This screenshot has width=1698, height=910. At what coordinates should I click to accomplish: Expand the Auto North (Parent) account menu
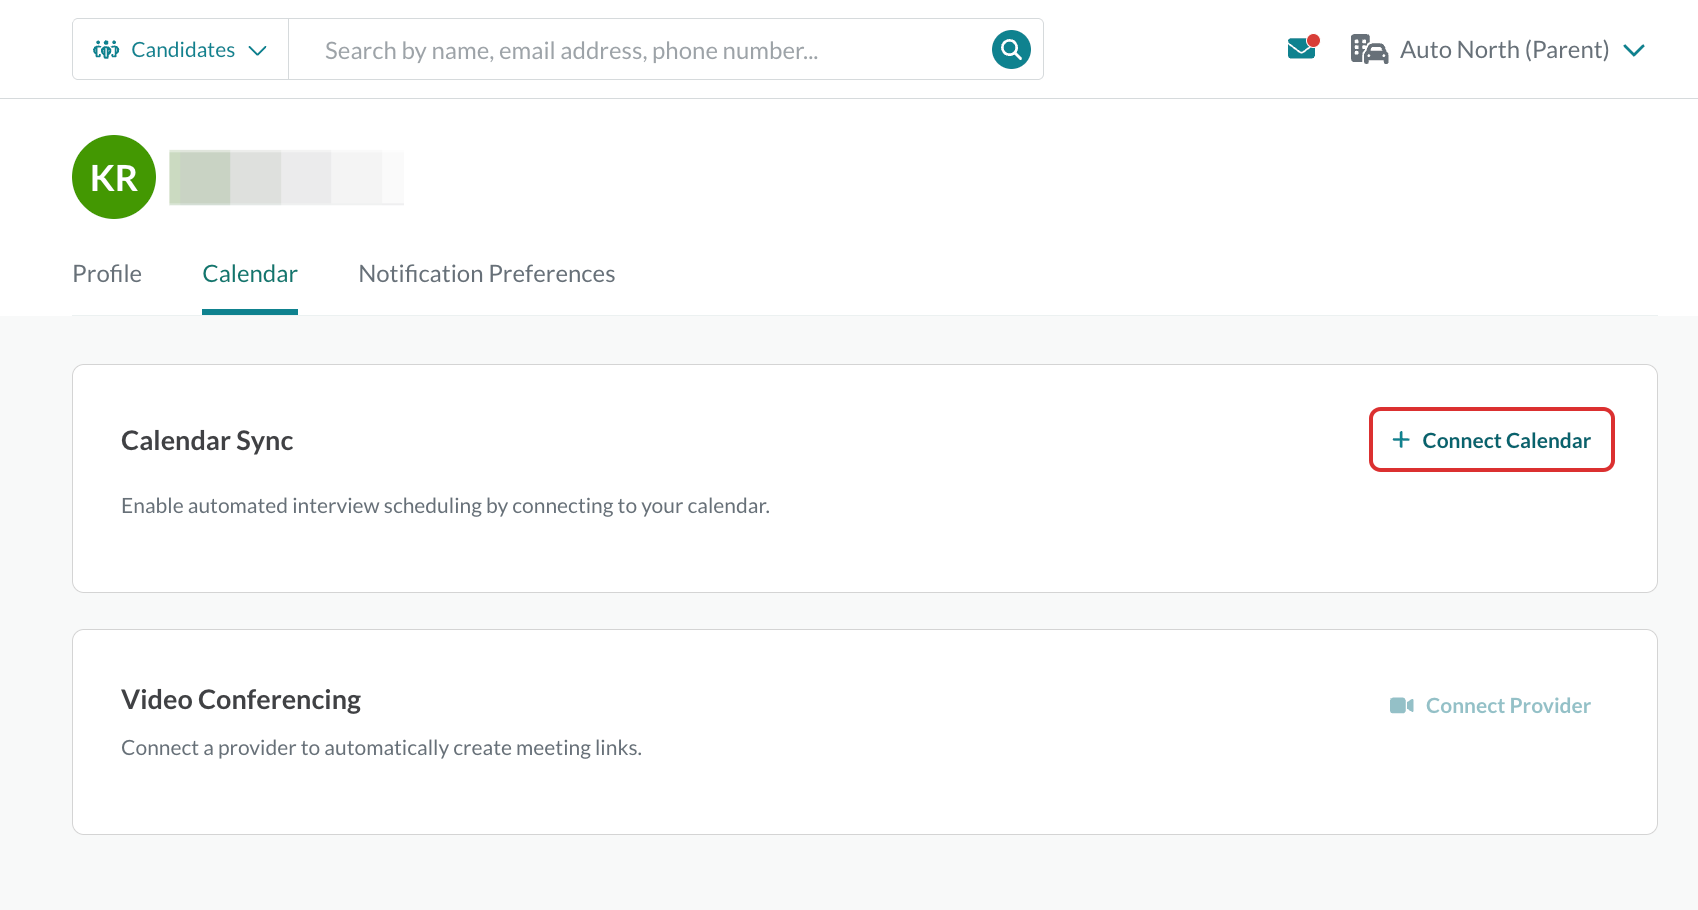1497,49
